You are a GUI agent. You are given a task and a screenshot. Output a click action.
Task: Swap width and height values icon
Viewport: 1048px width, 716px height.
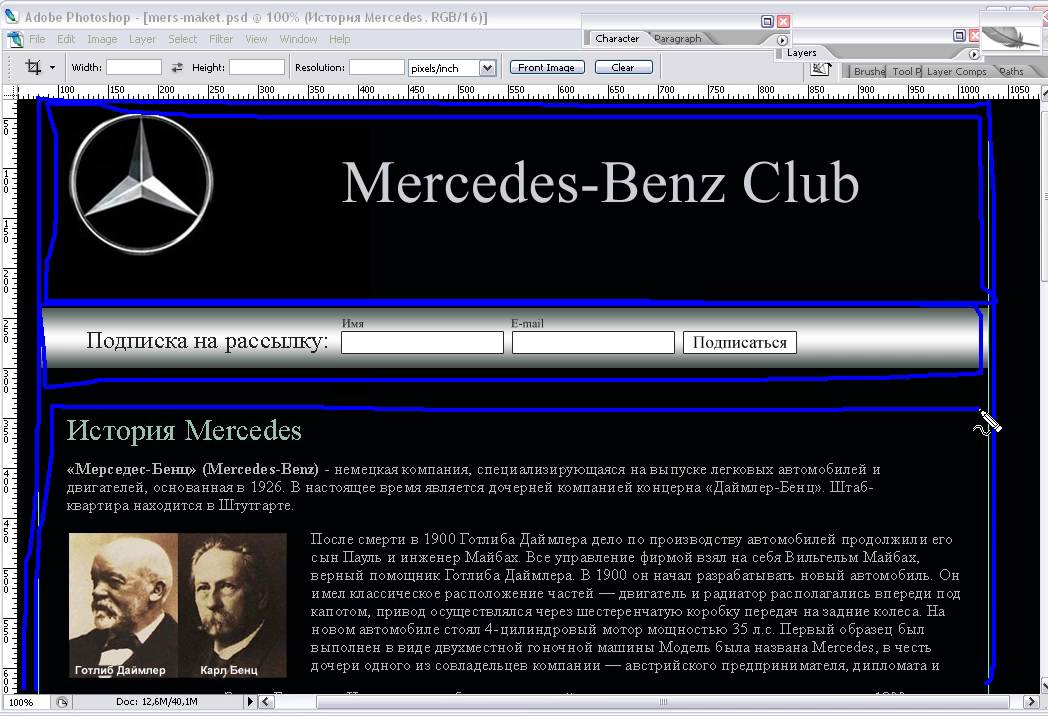177,68
